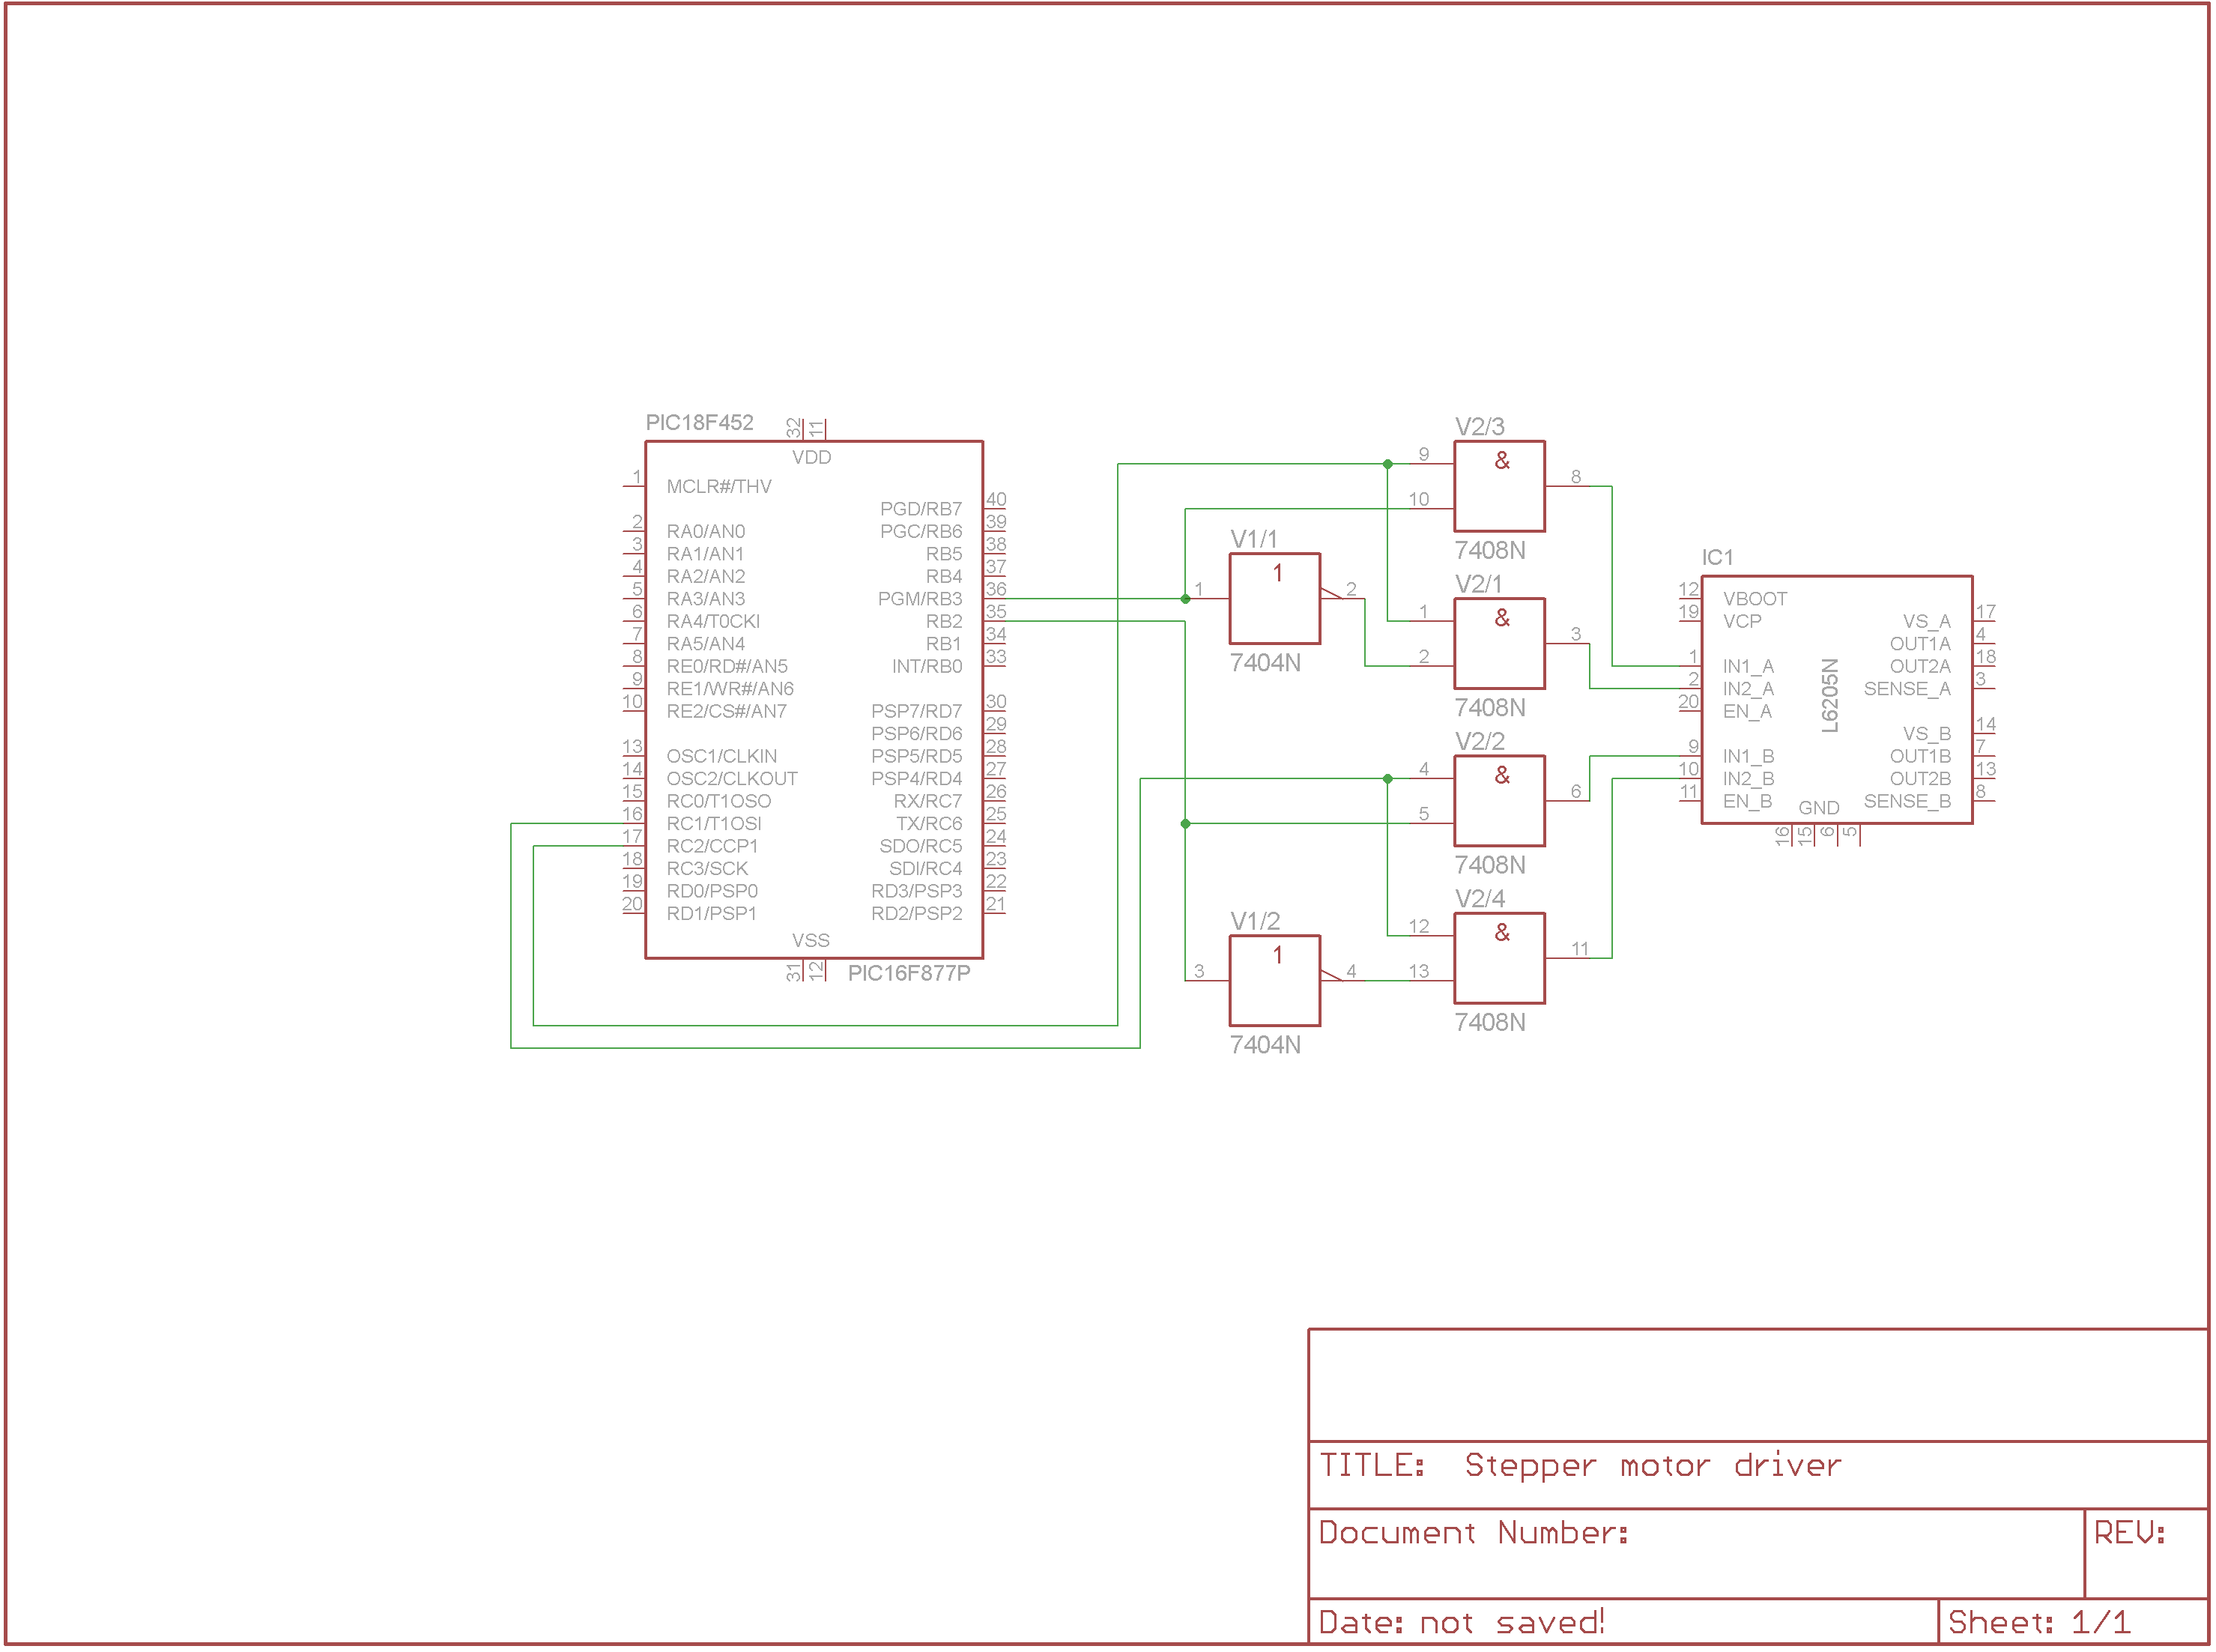The width and height of the screenshot is (2216, 1652).
Task: Select the V2/2 AND gate symbol
Action: pyautogui.click(x=1500, y=802)
